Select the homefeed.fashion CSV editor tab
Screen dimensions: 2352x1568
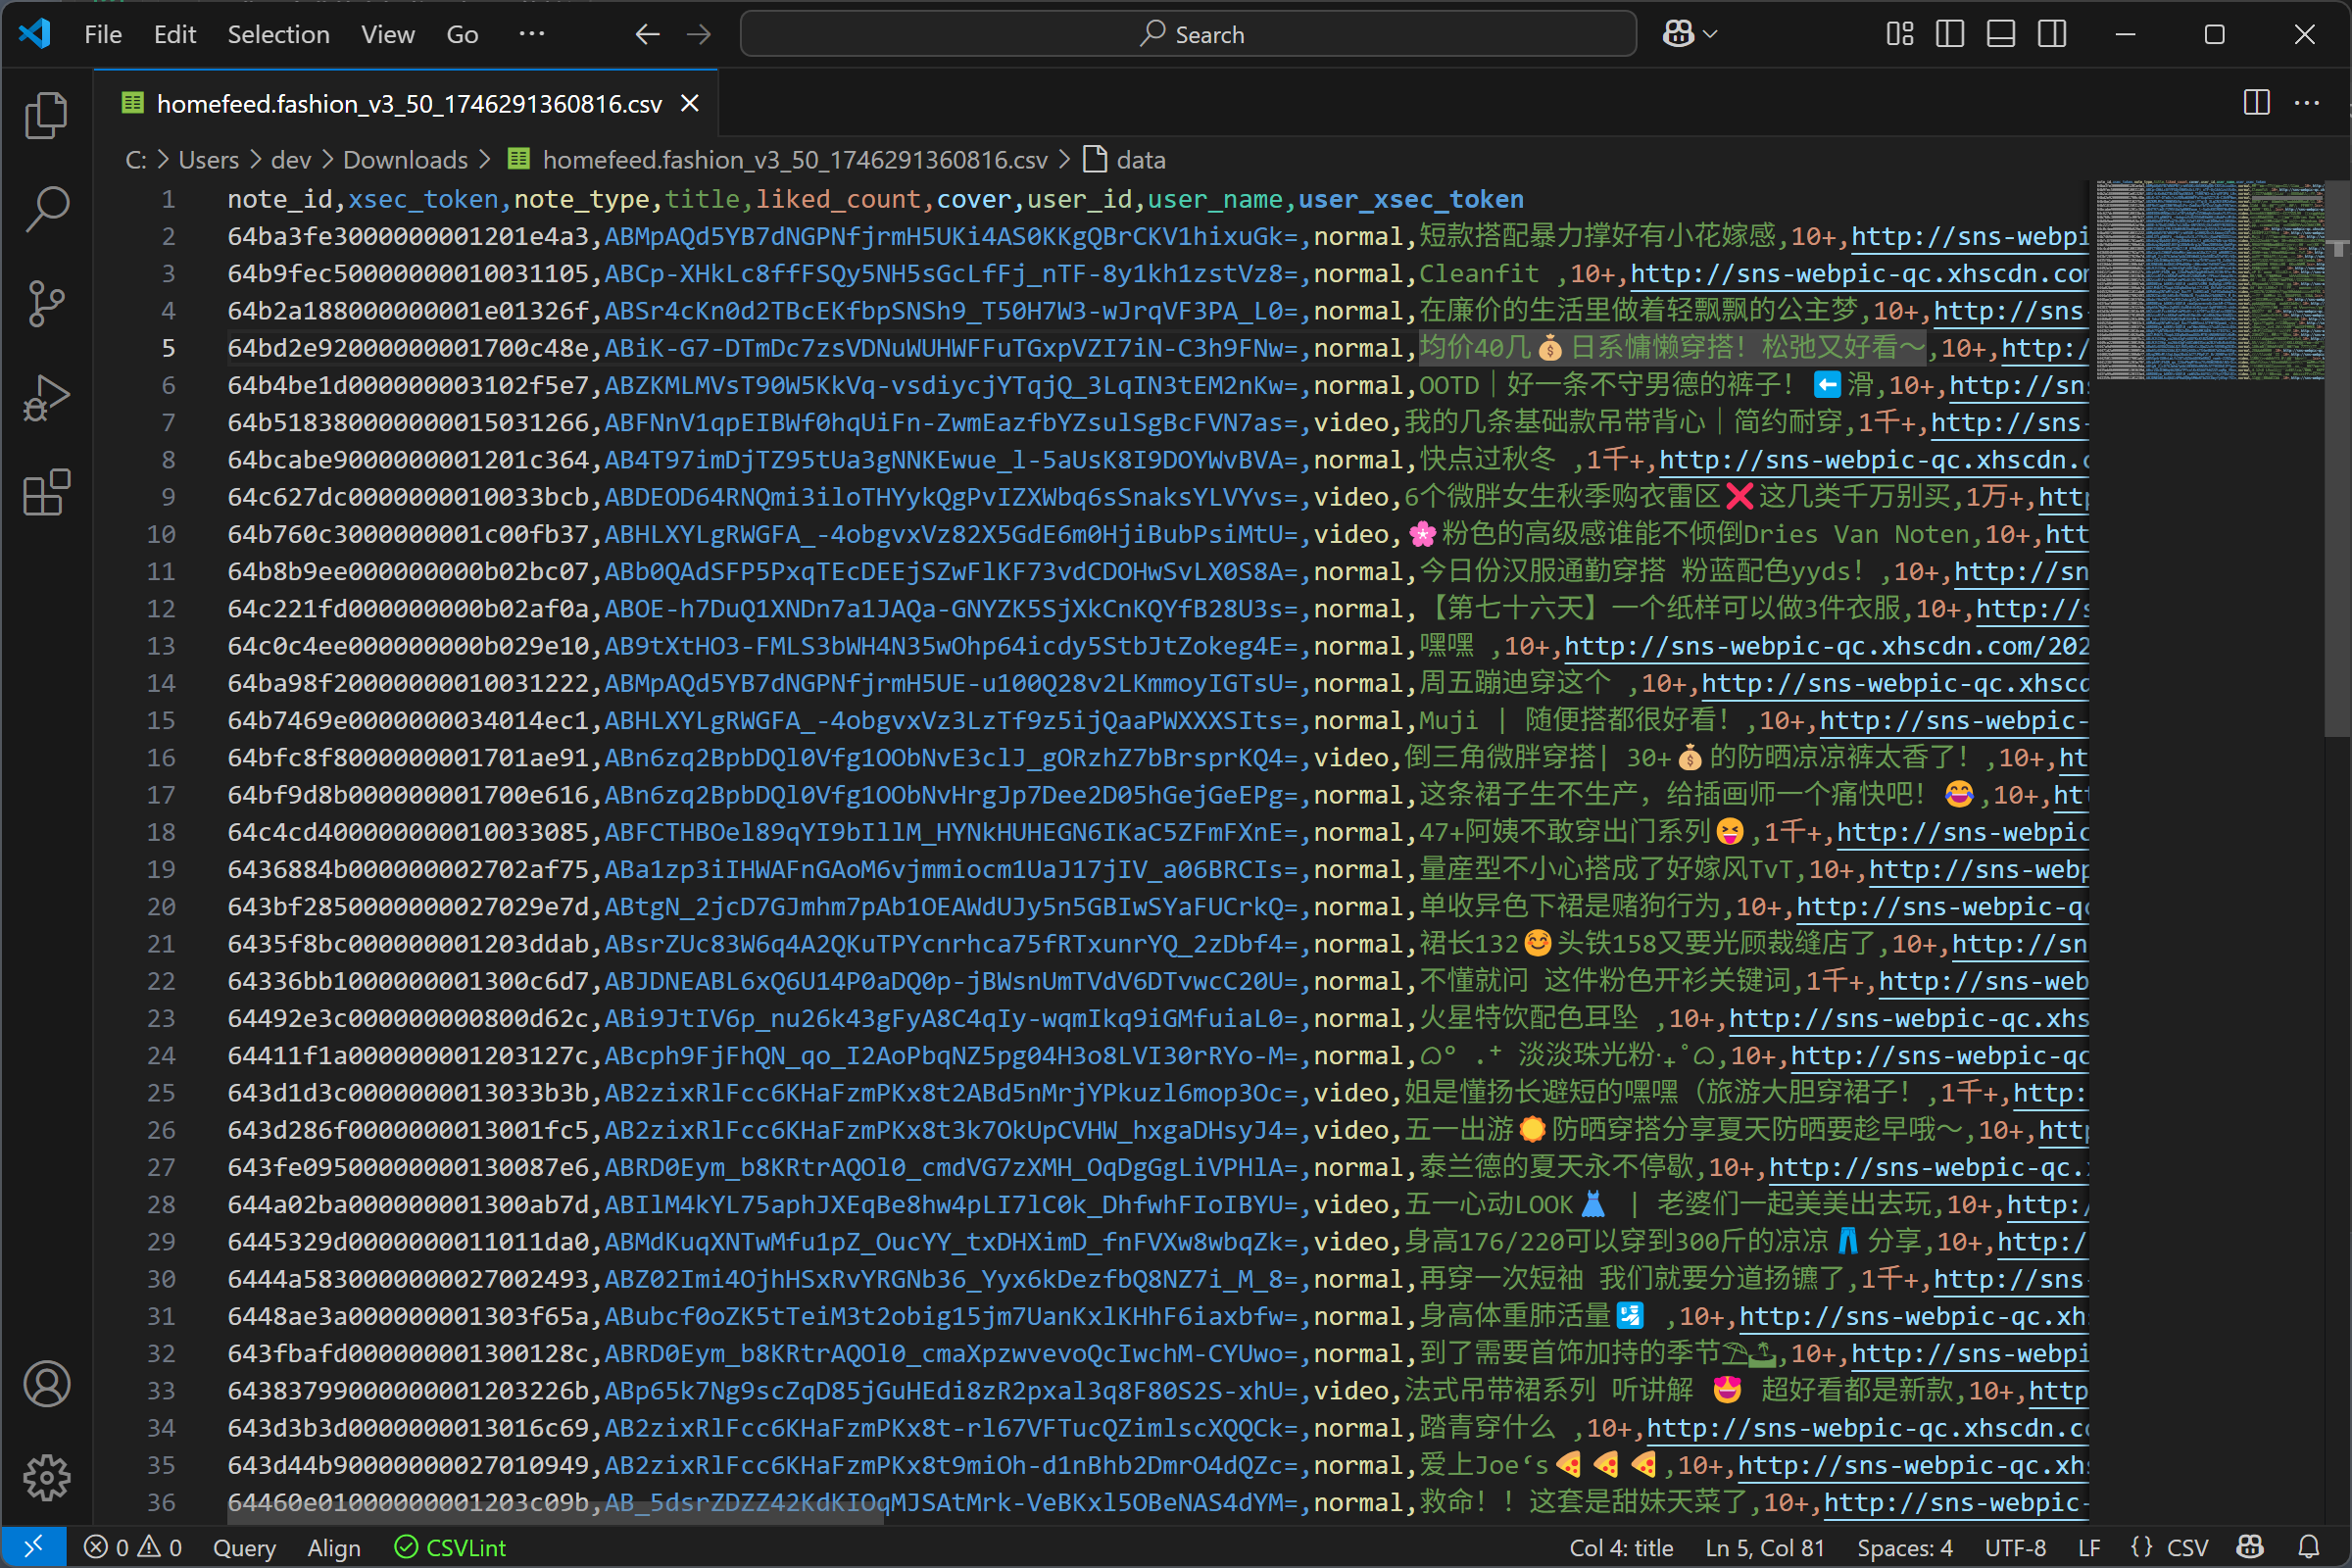[408, 104]
